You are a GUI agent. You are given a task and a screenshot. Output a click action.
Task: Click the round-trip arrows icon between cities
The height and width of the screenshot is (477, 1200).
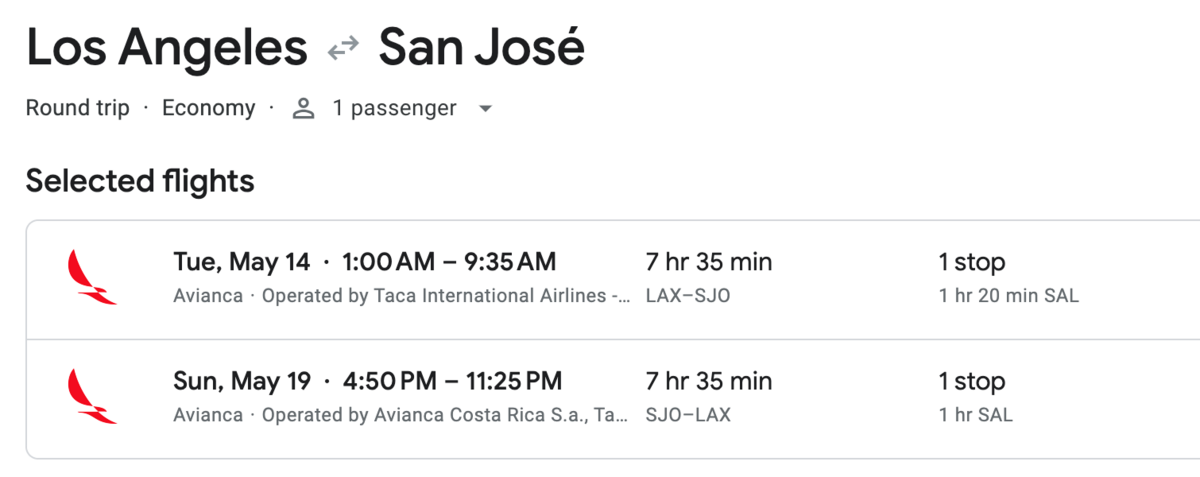(343, 49)
